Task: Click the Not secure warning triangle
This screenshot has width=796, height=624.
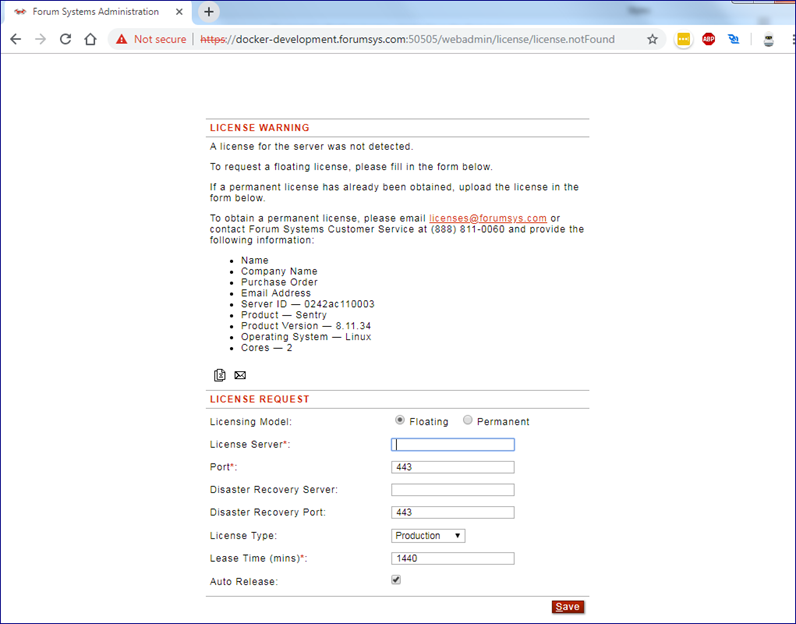Action: [x=121, y=39]
